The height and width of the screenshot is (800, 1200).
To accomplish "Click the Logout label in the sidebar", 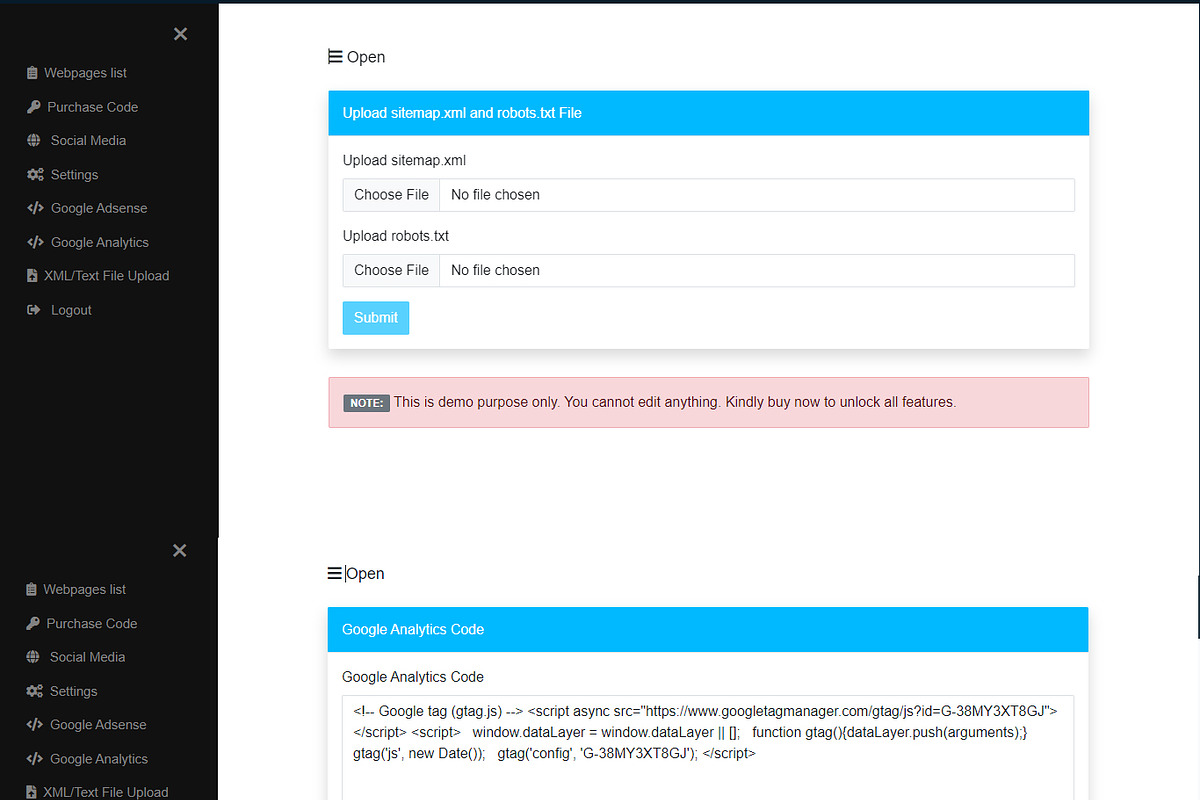I will click(x=71, y=310).
